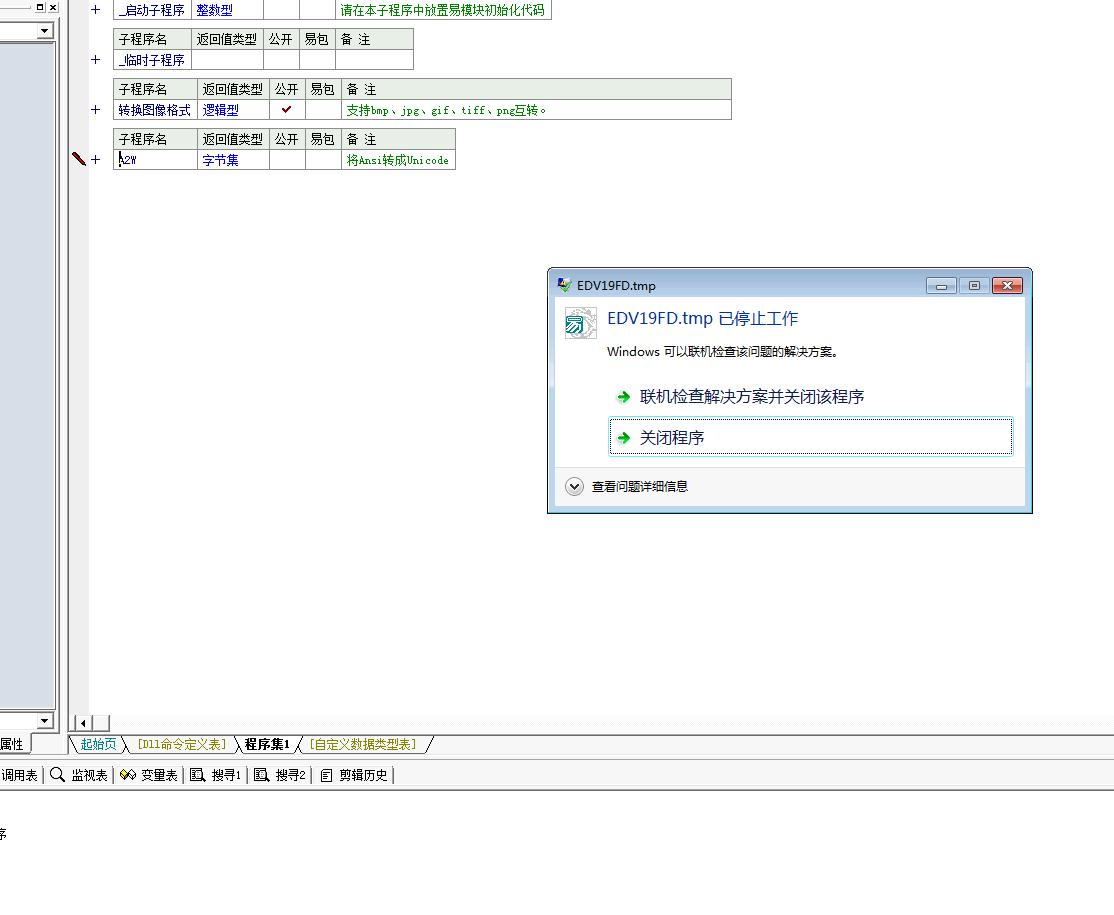Click the 字节集 return type cell

click(x=233, y=160)
